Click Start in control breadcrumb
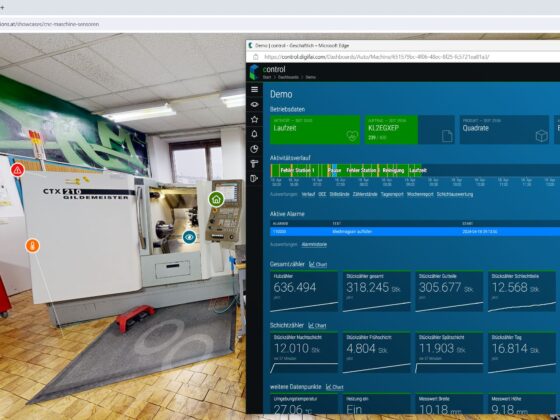Viewport: 560px width, 420px height. point(267,77)
